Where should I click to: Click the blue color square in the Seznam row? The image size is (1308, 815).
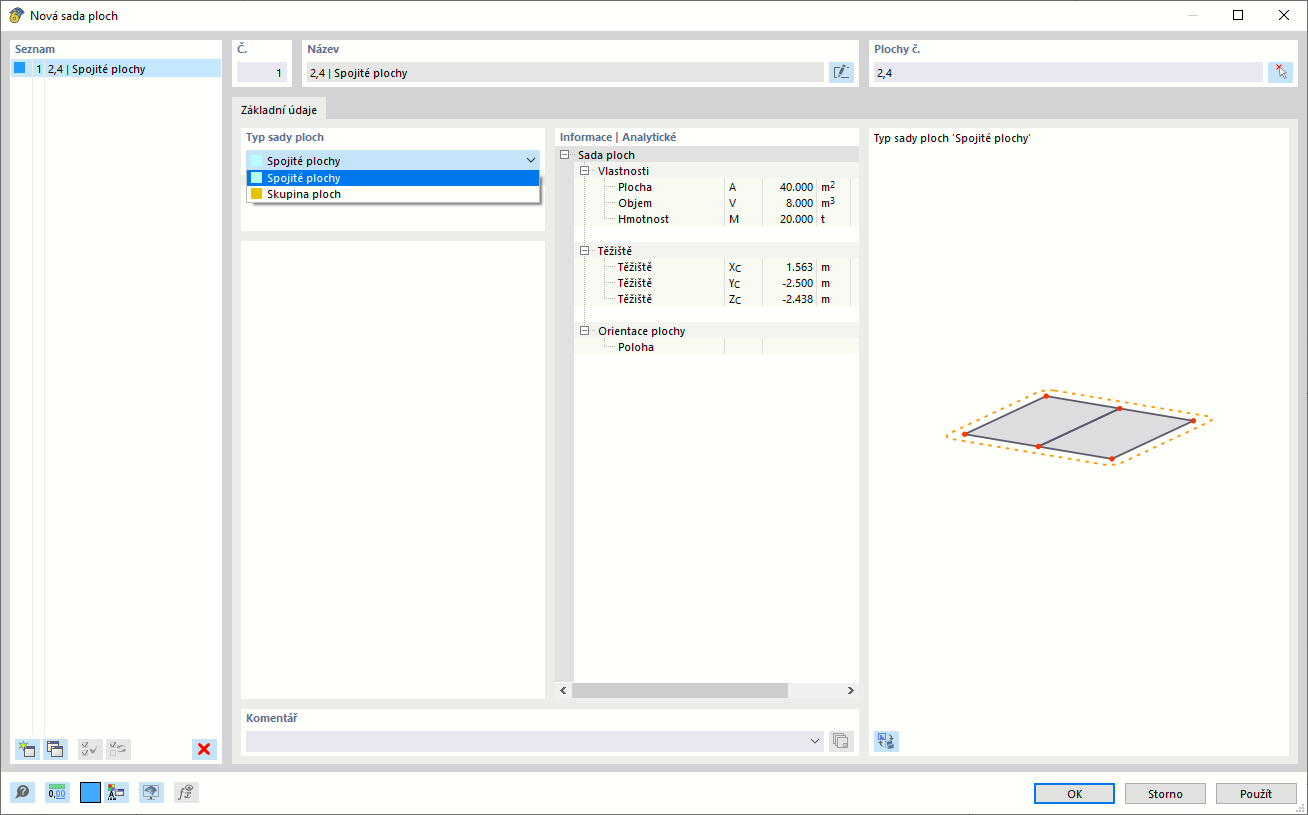[x=19, y=68]
